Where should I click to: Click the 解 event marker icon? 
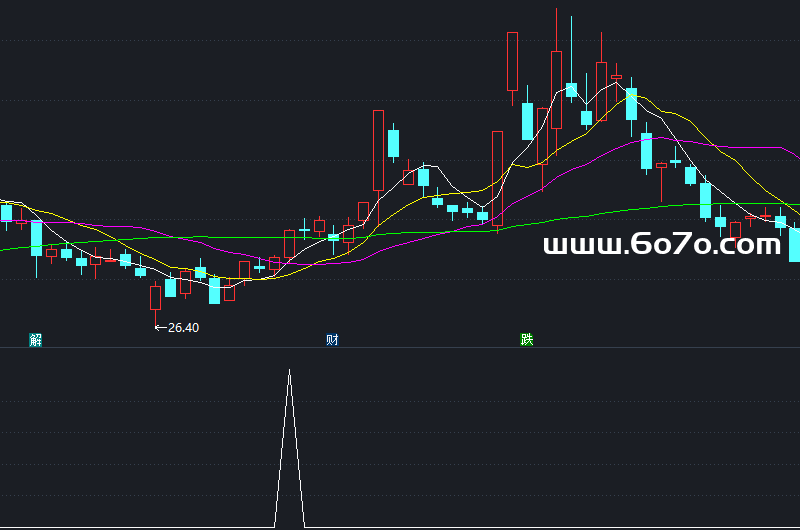(x=36, y=340)
